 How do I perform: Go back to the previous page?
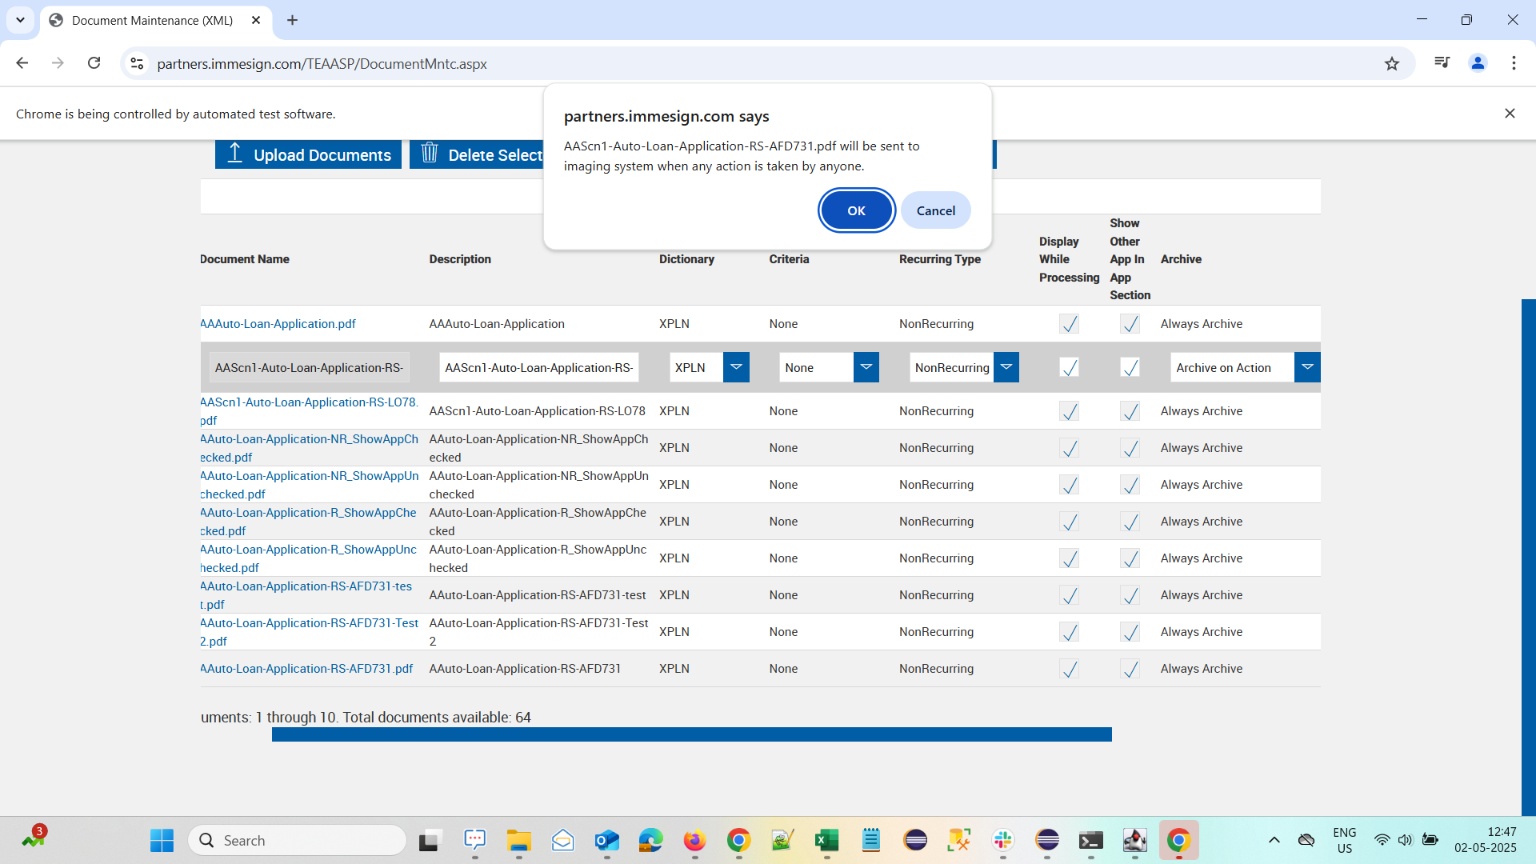coord(22,63)
